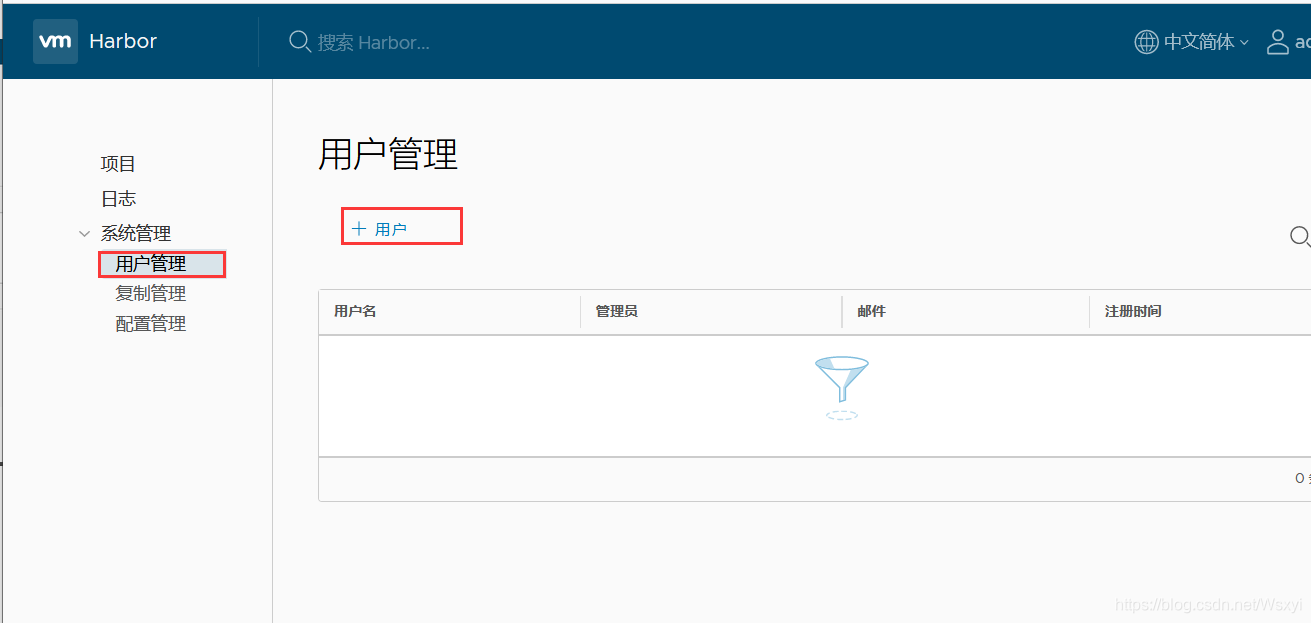Select 用户管理 in the sidebar
Screen dimensions: 1311x623
coord(151,264)
